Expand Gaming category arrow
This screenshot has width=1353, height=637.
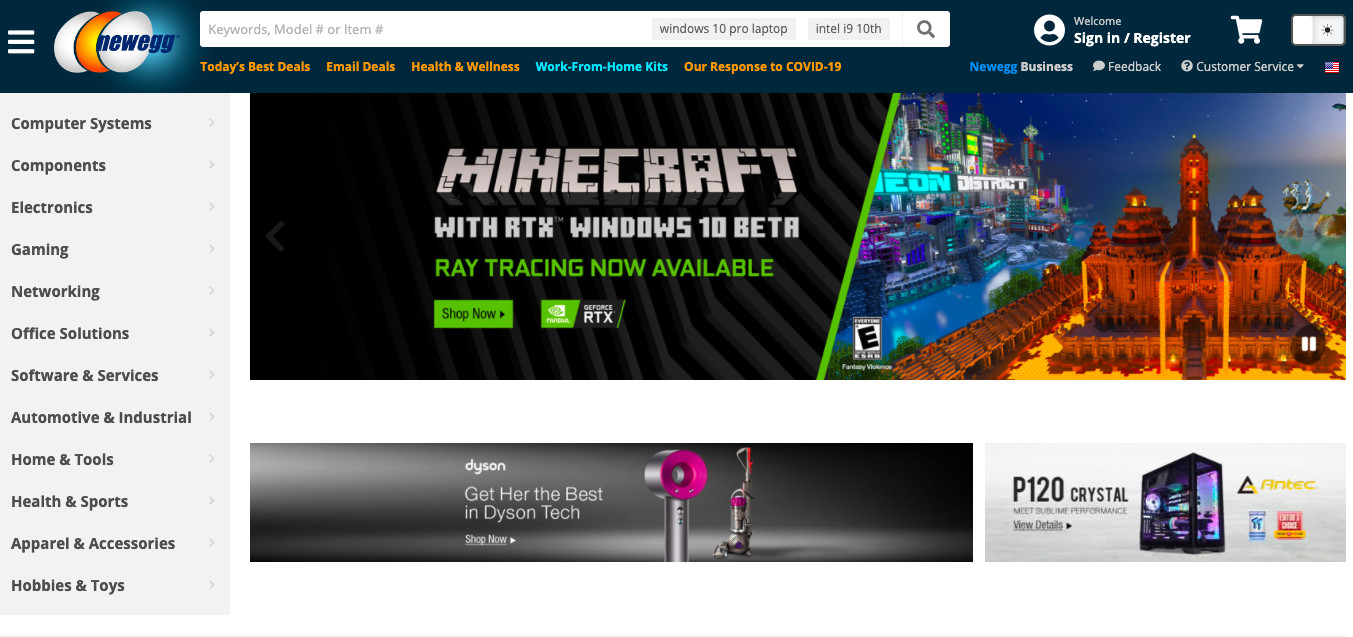tap(212, 249)
